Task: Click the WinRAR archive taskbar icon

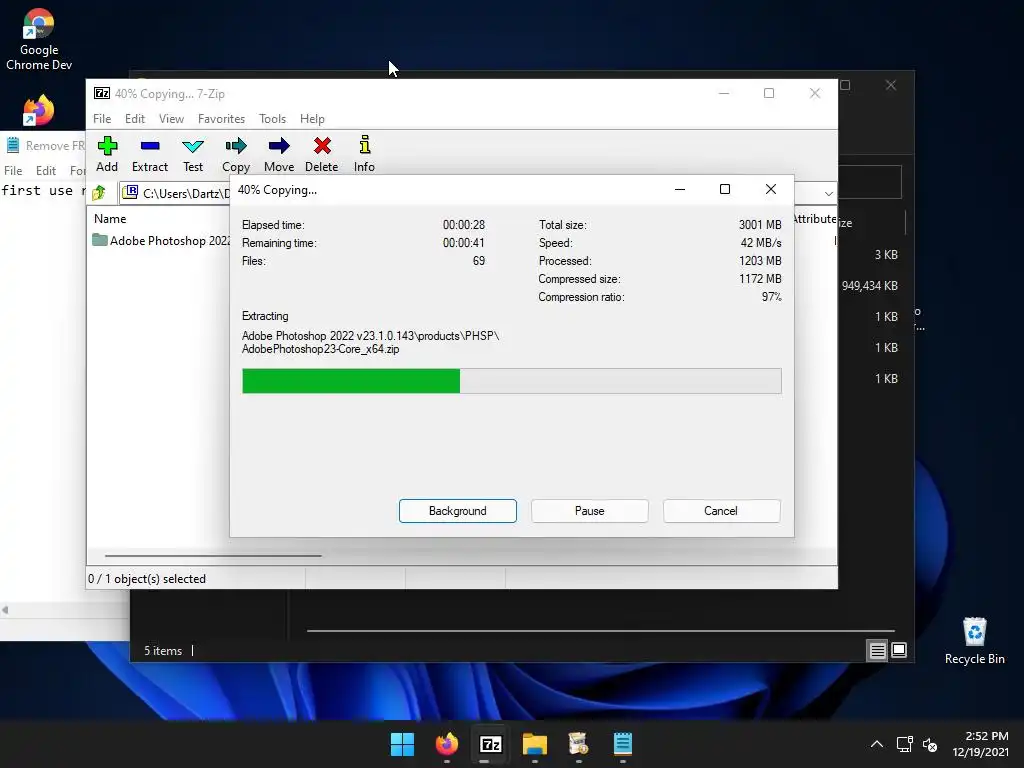Action: (x=579, y=744)
